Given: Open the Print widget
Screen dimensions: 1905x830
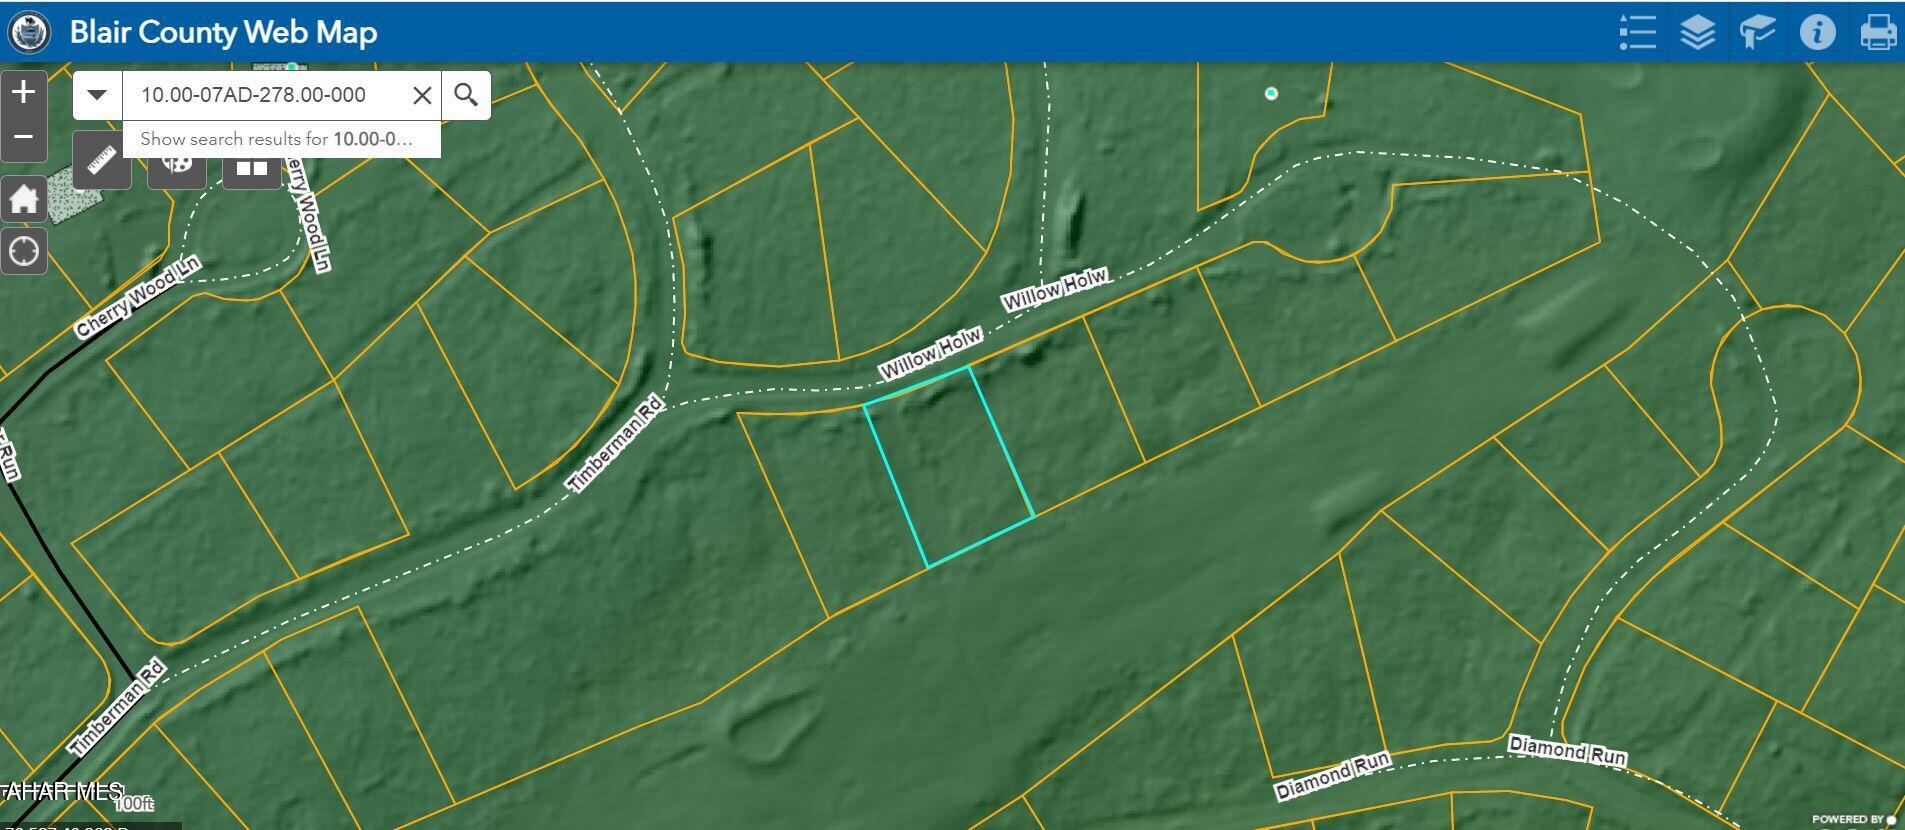Looking at the screenshot, I should (x=1877, y=32).
